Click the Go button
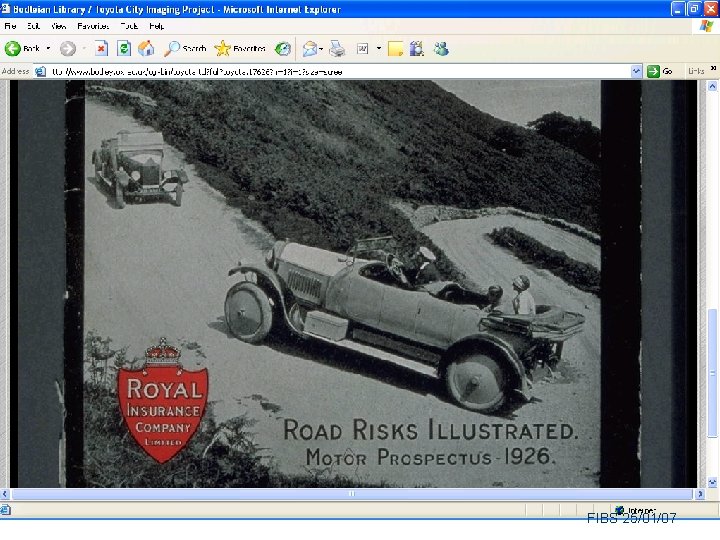The height and width of the screenshot is (540, 720). 660,71
